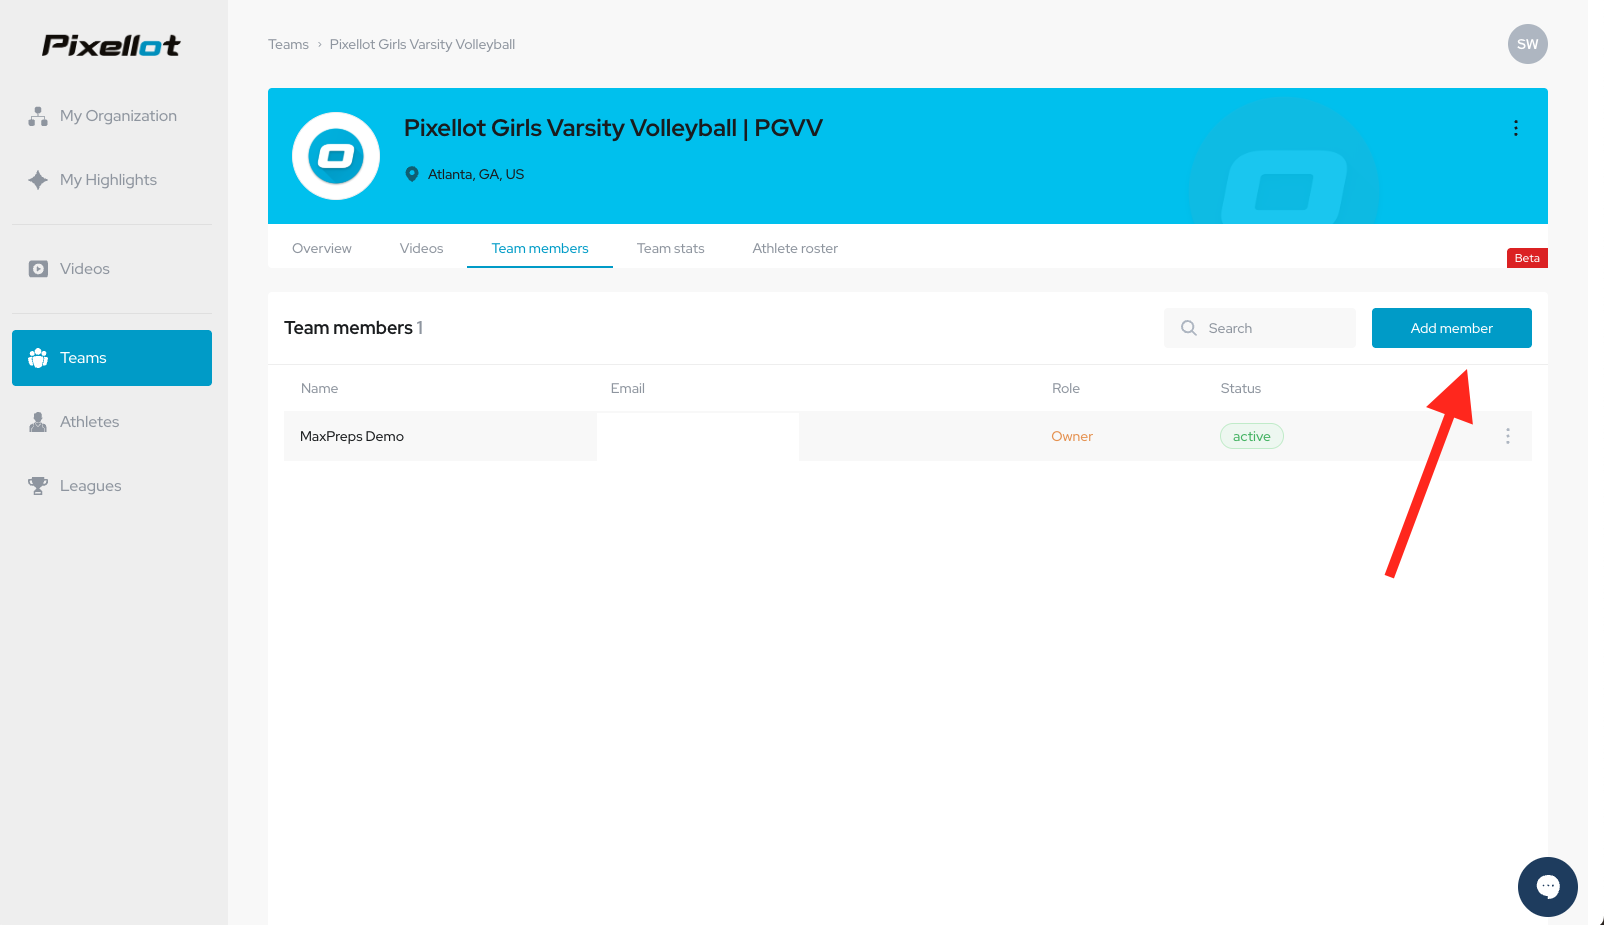This screenshot has width=1604, height=925.
Task: Navigate to Leagues with trophy icon
Action: tap(90, 486)
